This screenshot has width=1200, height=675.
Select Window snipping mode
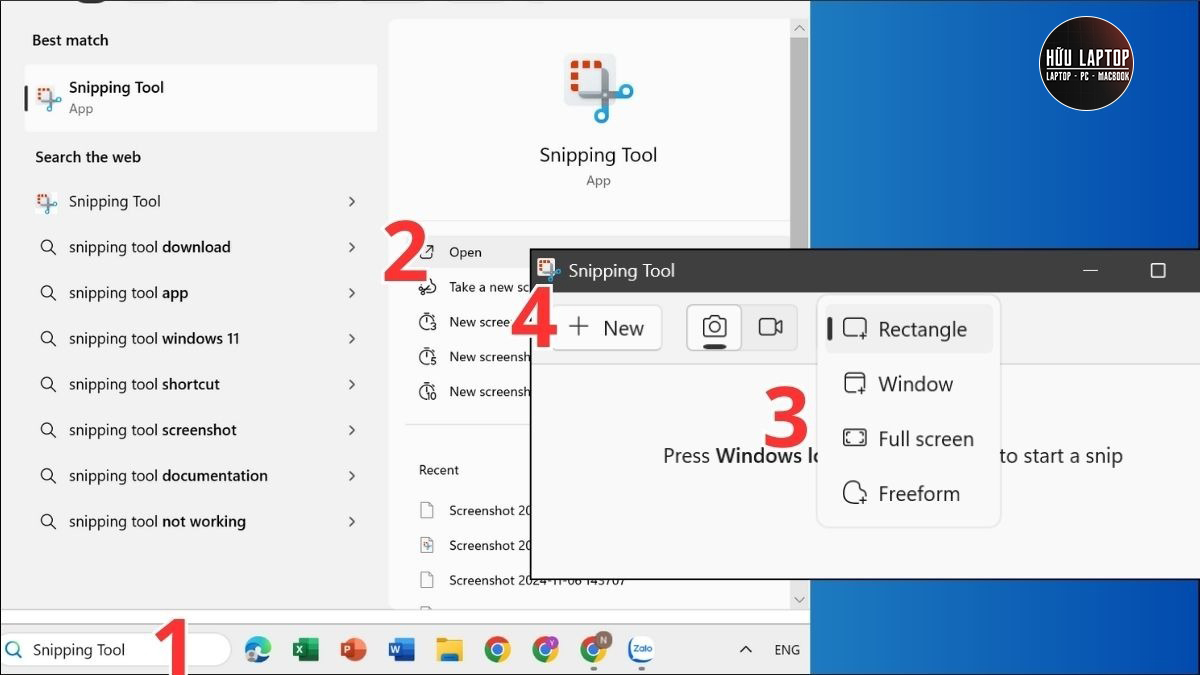[x=908, y=384]
